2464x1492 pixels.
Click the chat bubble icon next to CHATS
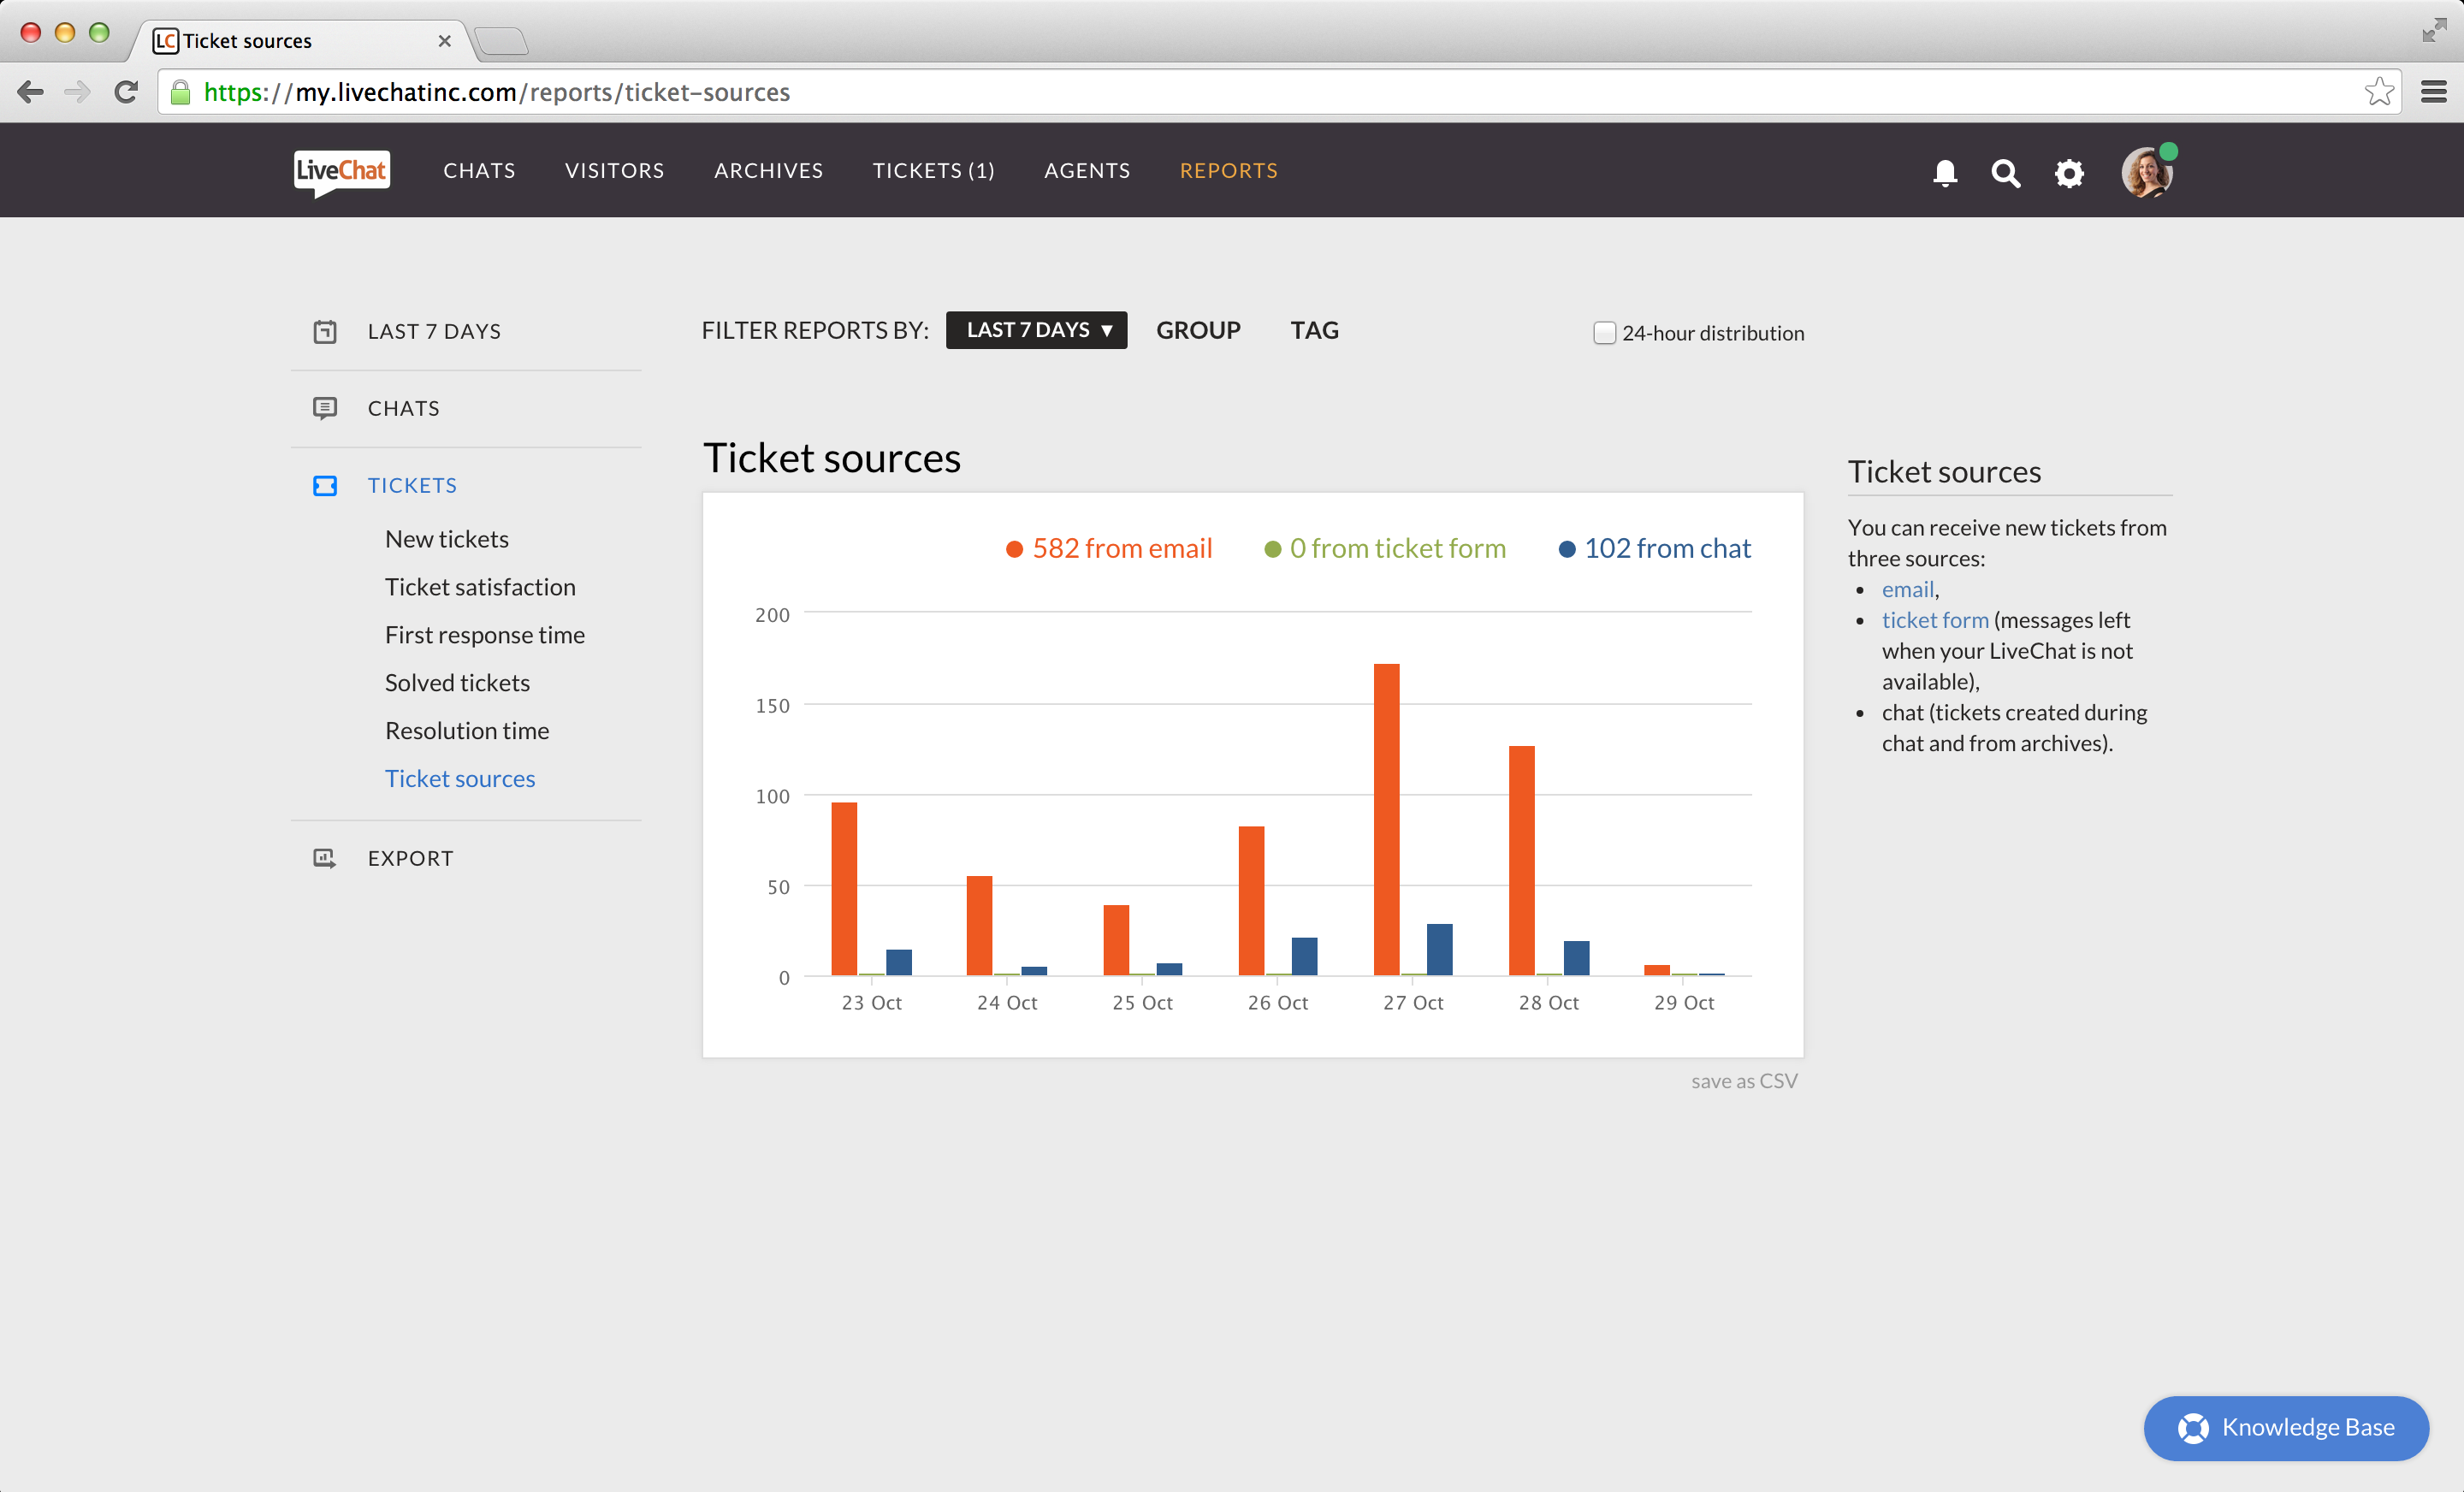[324, 408]
